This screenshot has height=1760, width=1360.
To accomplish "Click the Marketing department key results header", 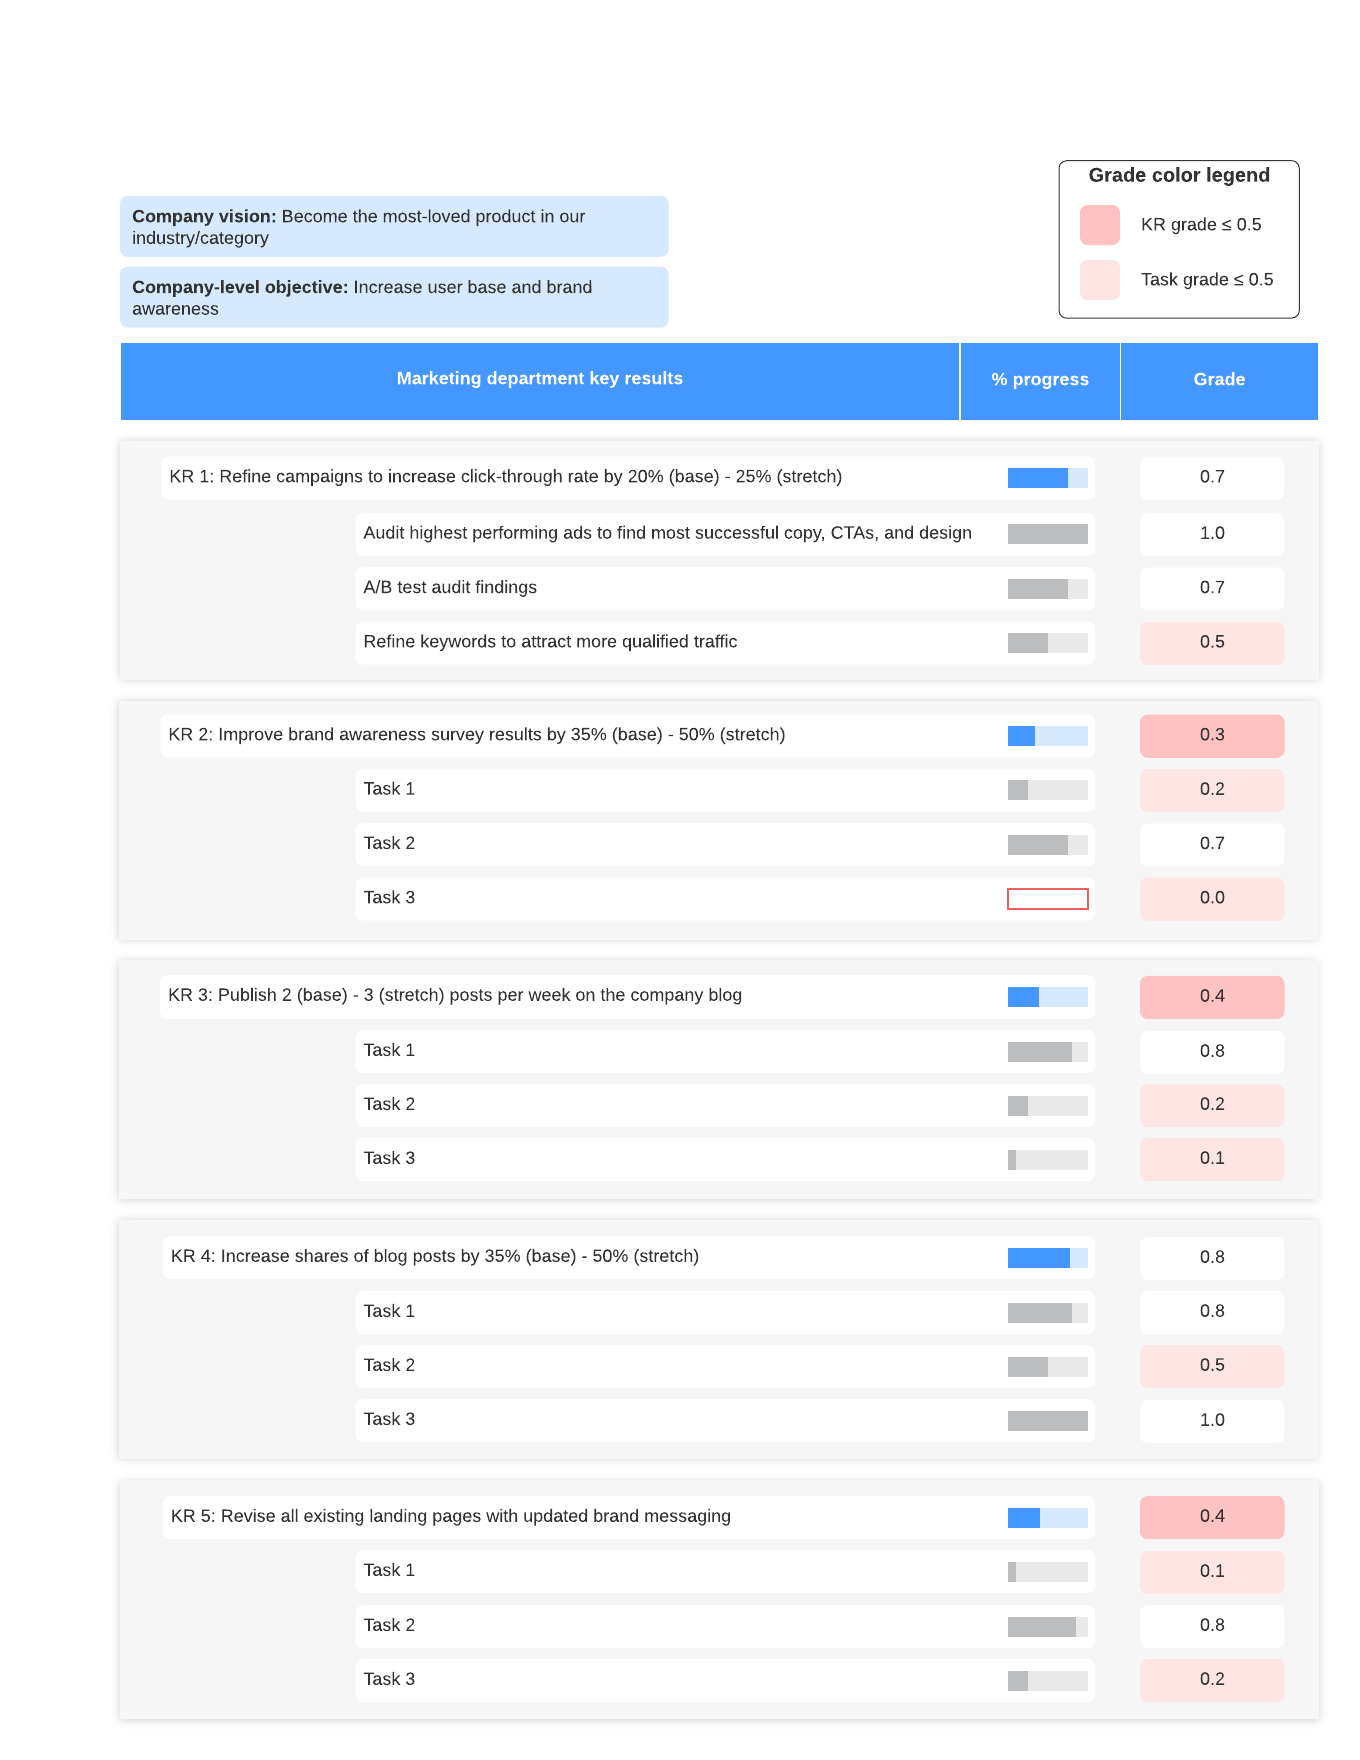I will coord(539,379).
